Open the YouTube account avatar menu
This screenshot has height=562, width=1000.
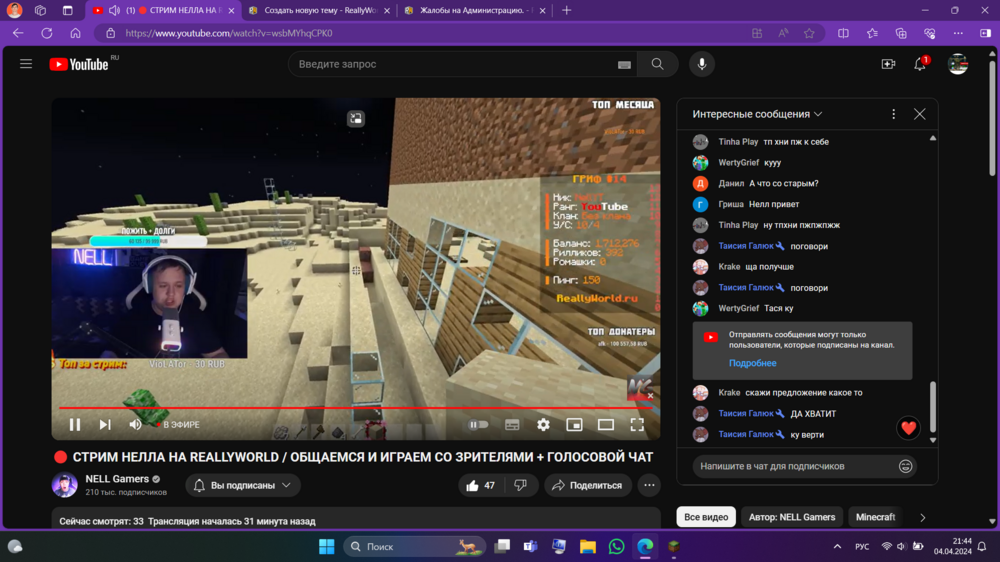[957, 64]
